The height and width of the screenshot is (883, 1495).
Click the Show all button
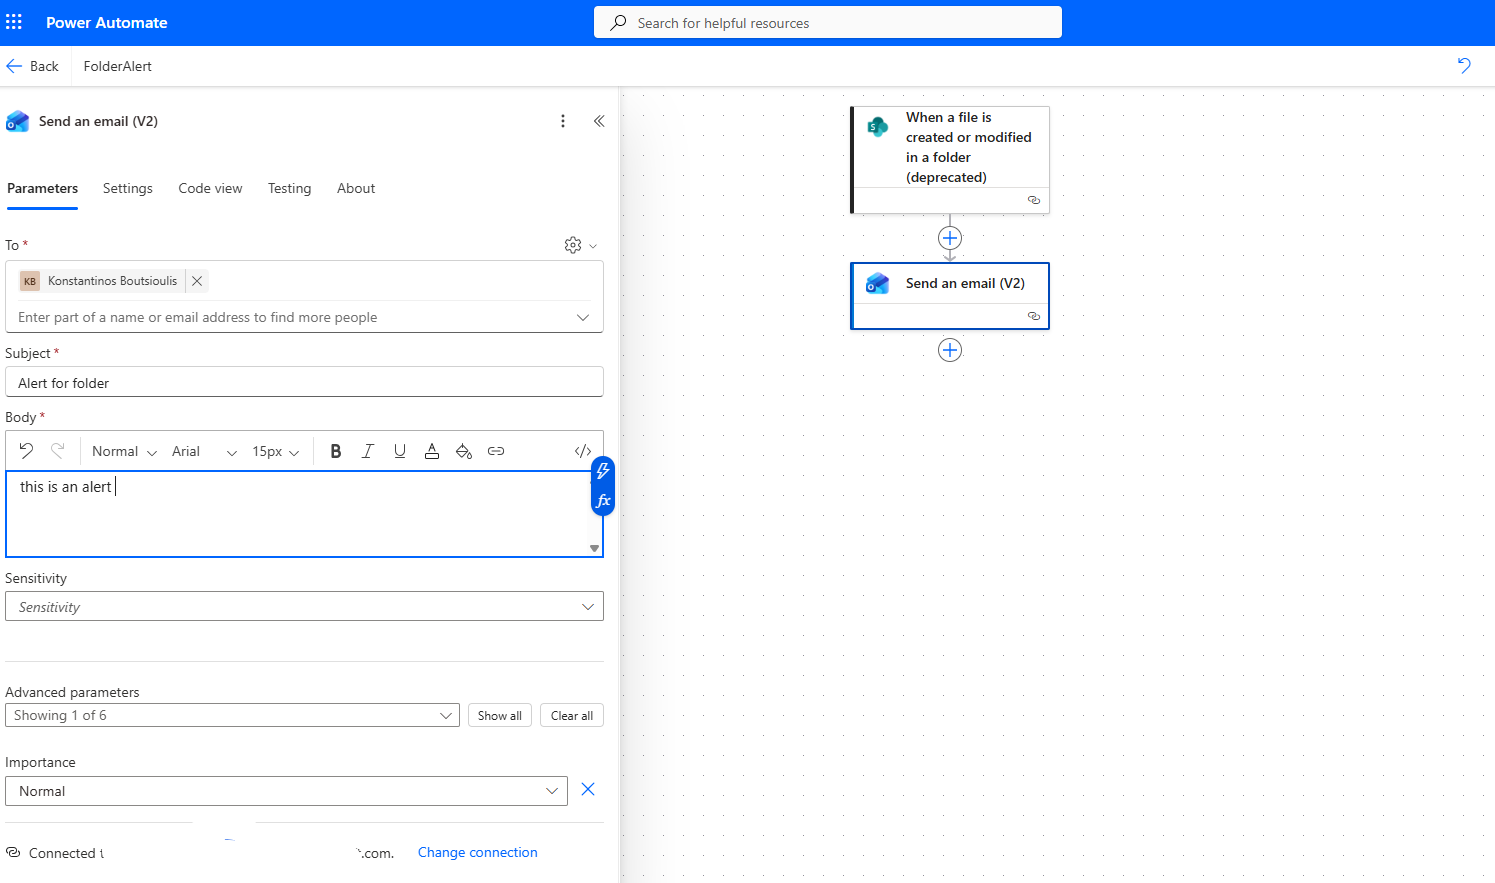click(x=499, y=716)
